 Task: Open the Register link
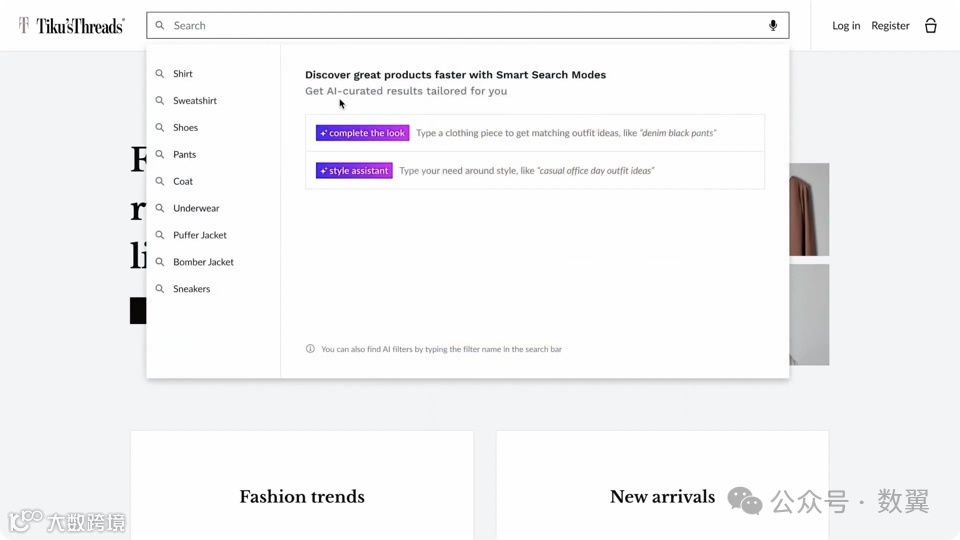pyautogui.click(x=890, y=26)
